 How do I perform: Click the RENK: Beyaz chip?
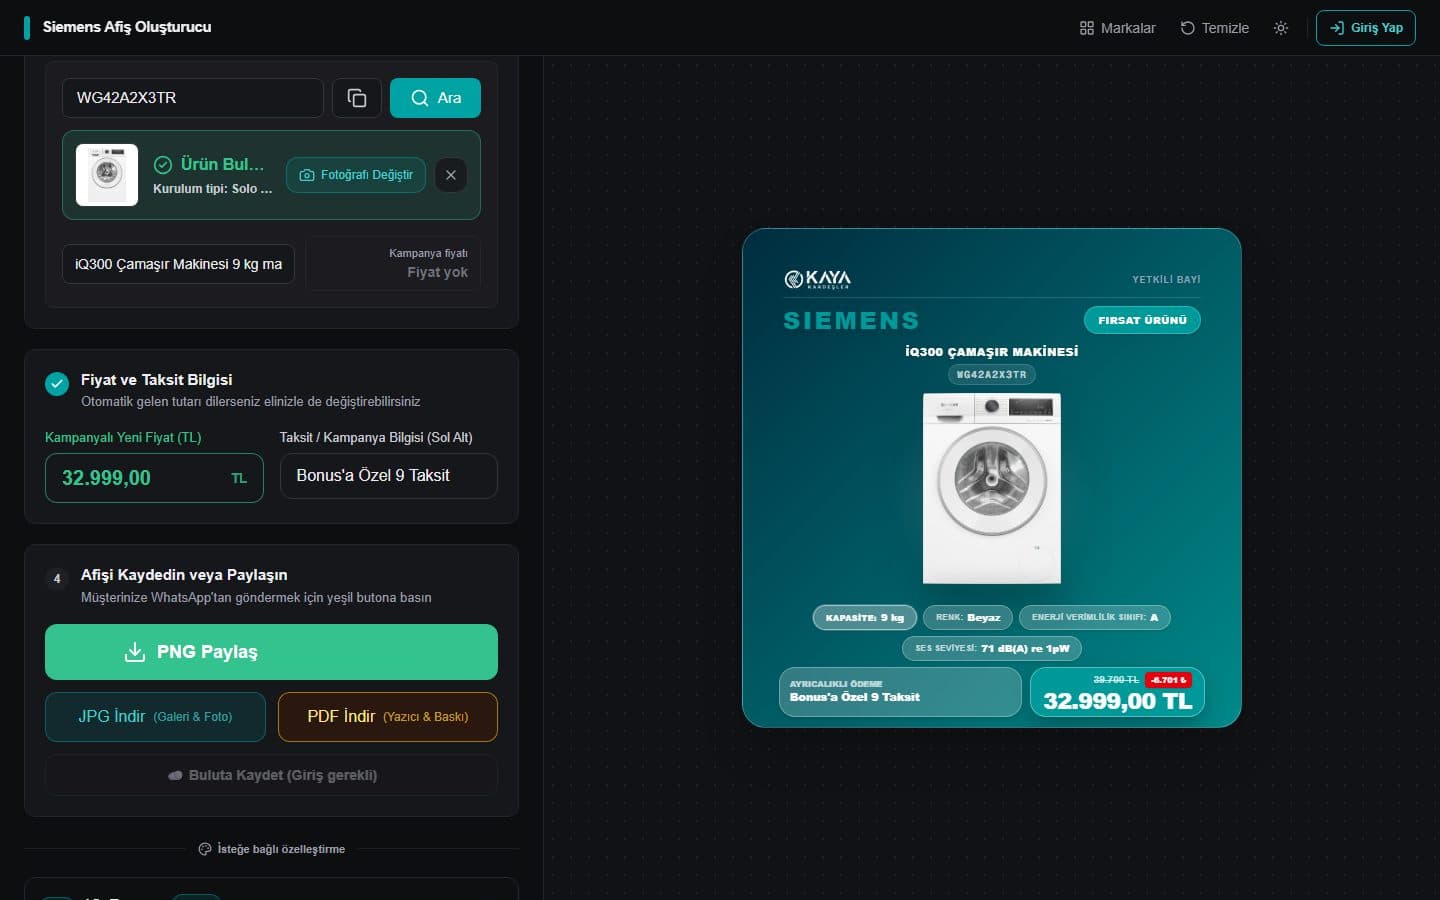pyautogui.click(x=968, y=618)
